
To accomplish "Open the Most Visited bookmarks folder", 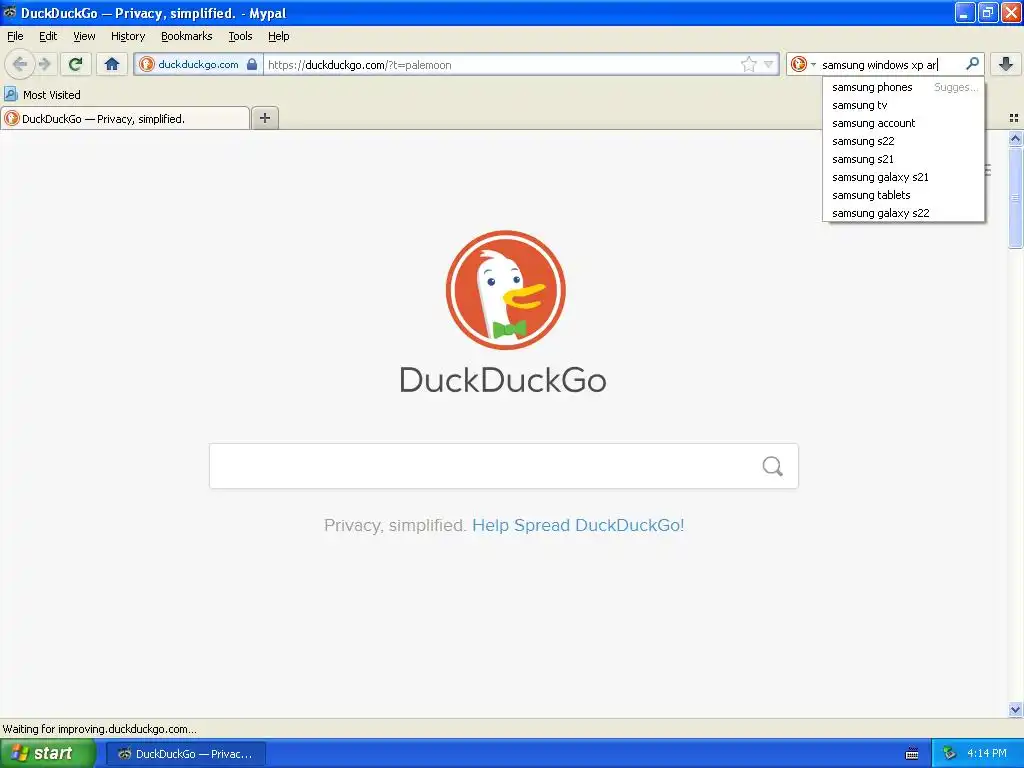I will pyautogui.click(x=43, y=94).
